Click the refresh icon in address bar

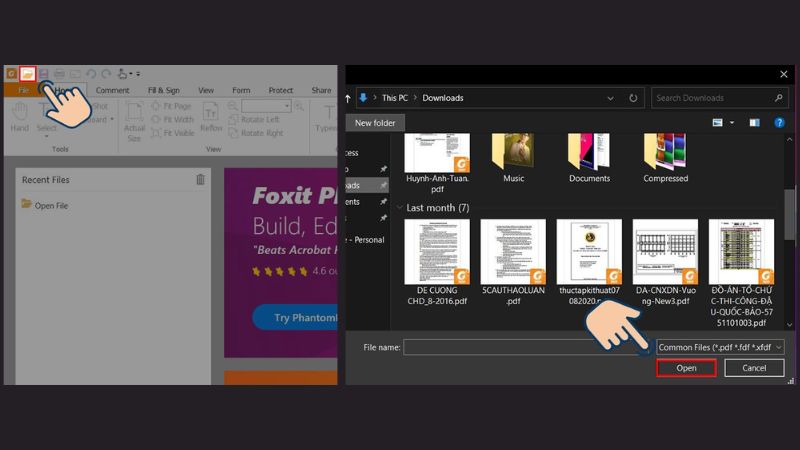point(633,98)
